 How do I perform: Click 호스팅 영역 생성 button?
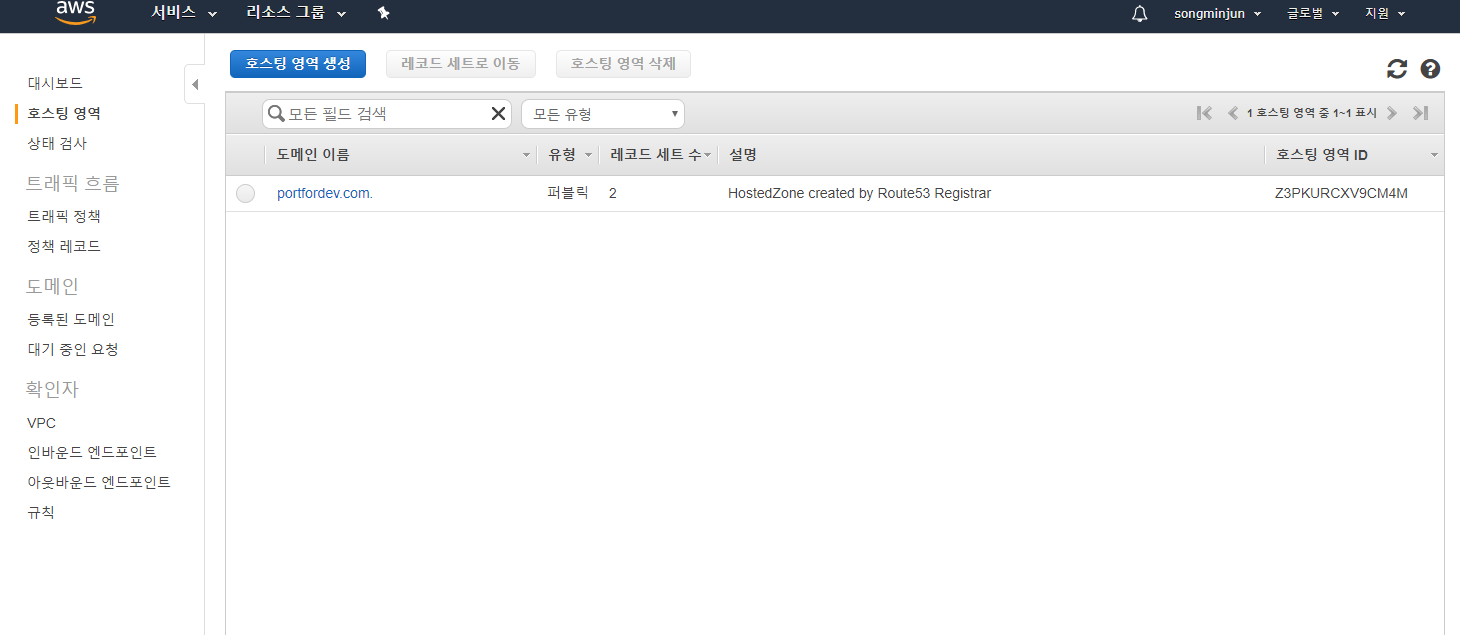click(298, 64)
